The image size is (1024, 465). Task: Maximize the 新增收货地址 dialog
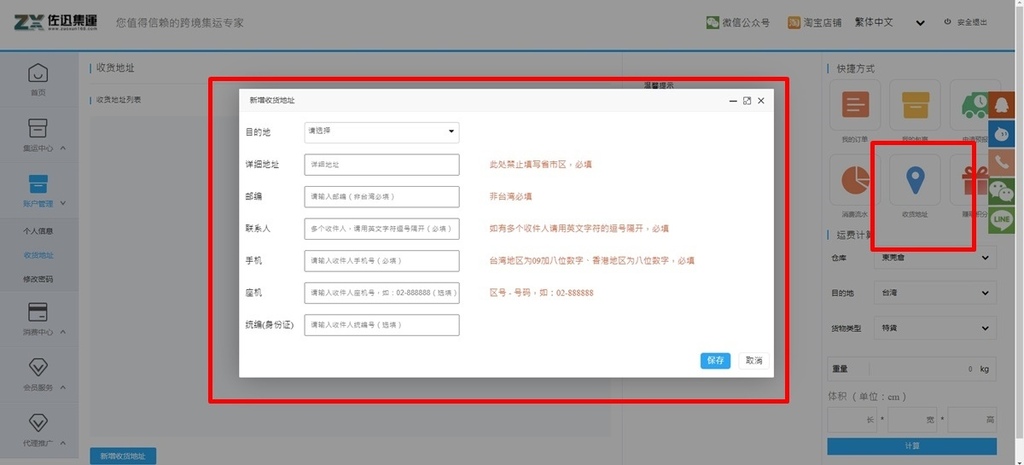[747, 101]
